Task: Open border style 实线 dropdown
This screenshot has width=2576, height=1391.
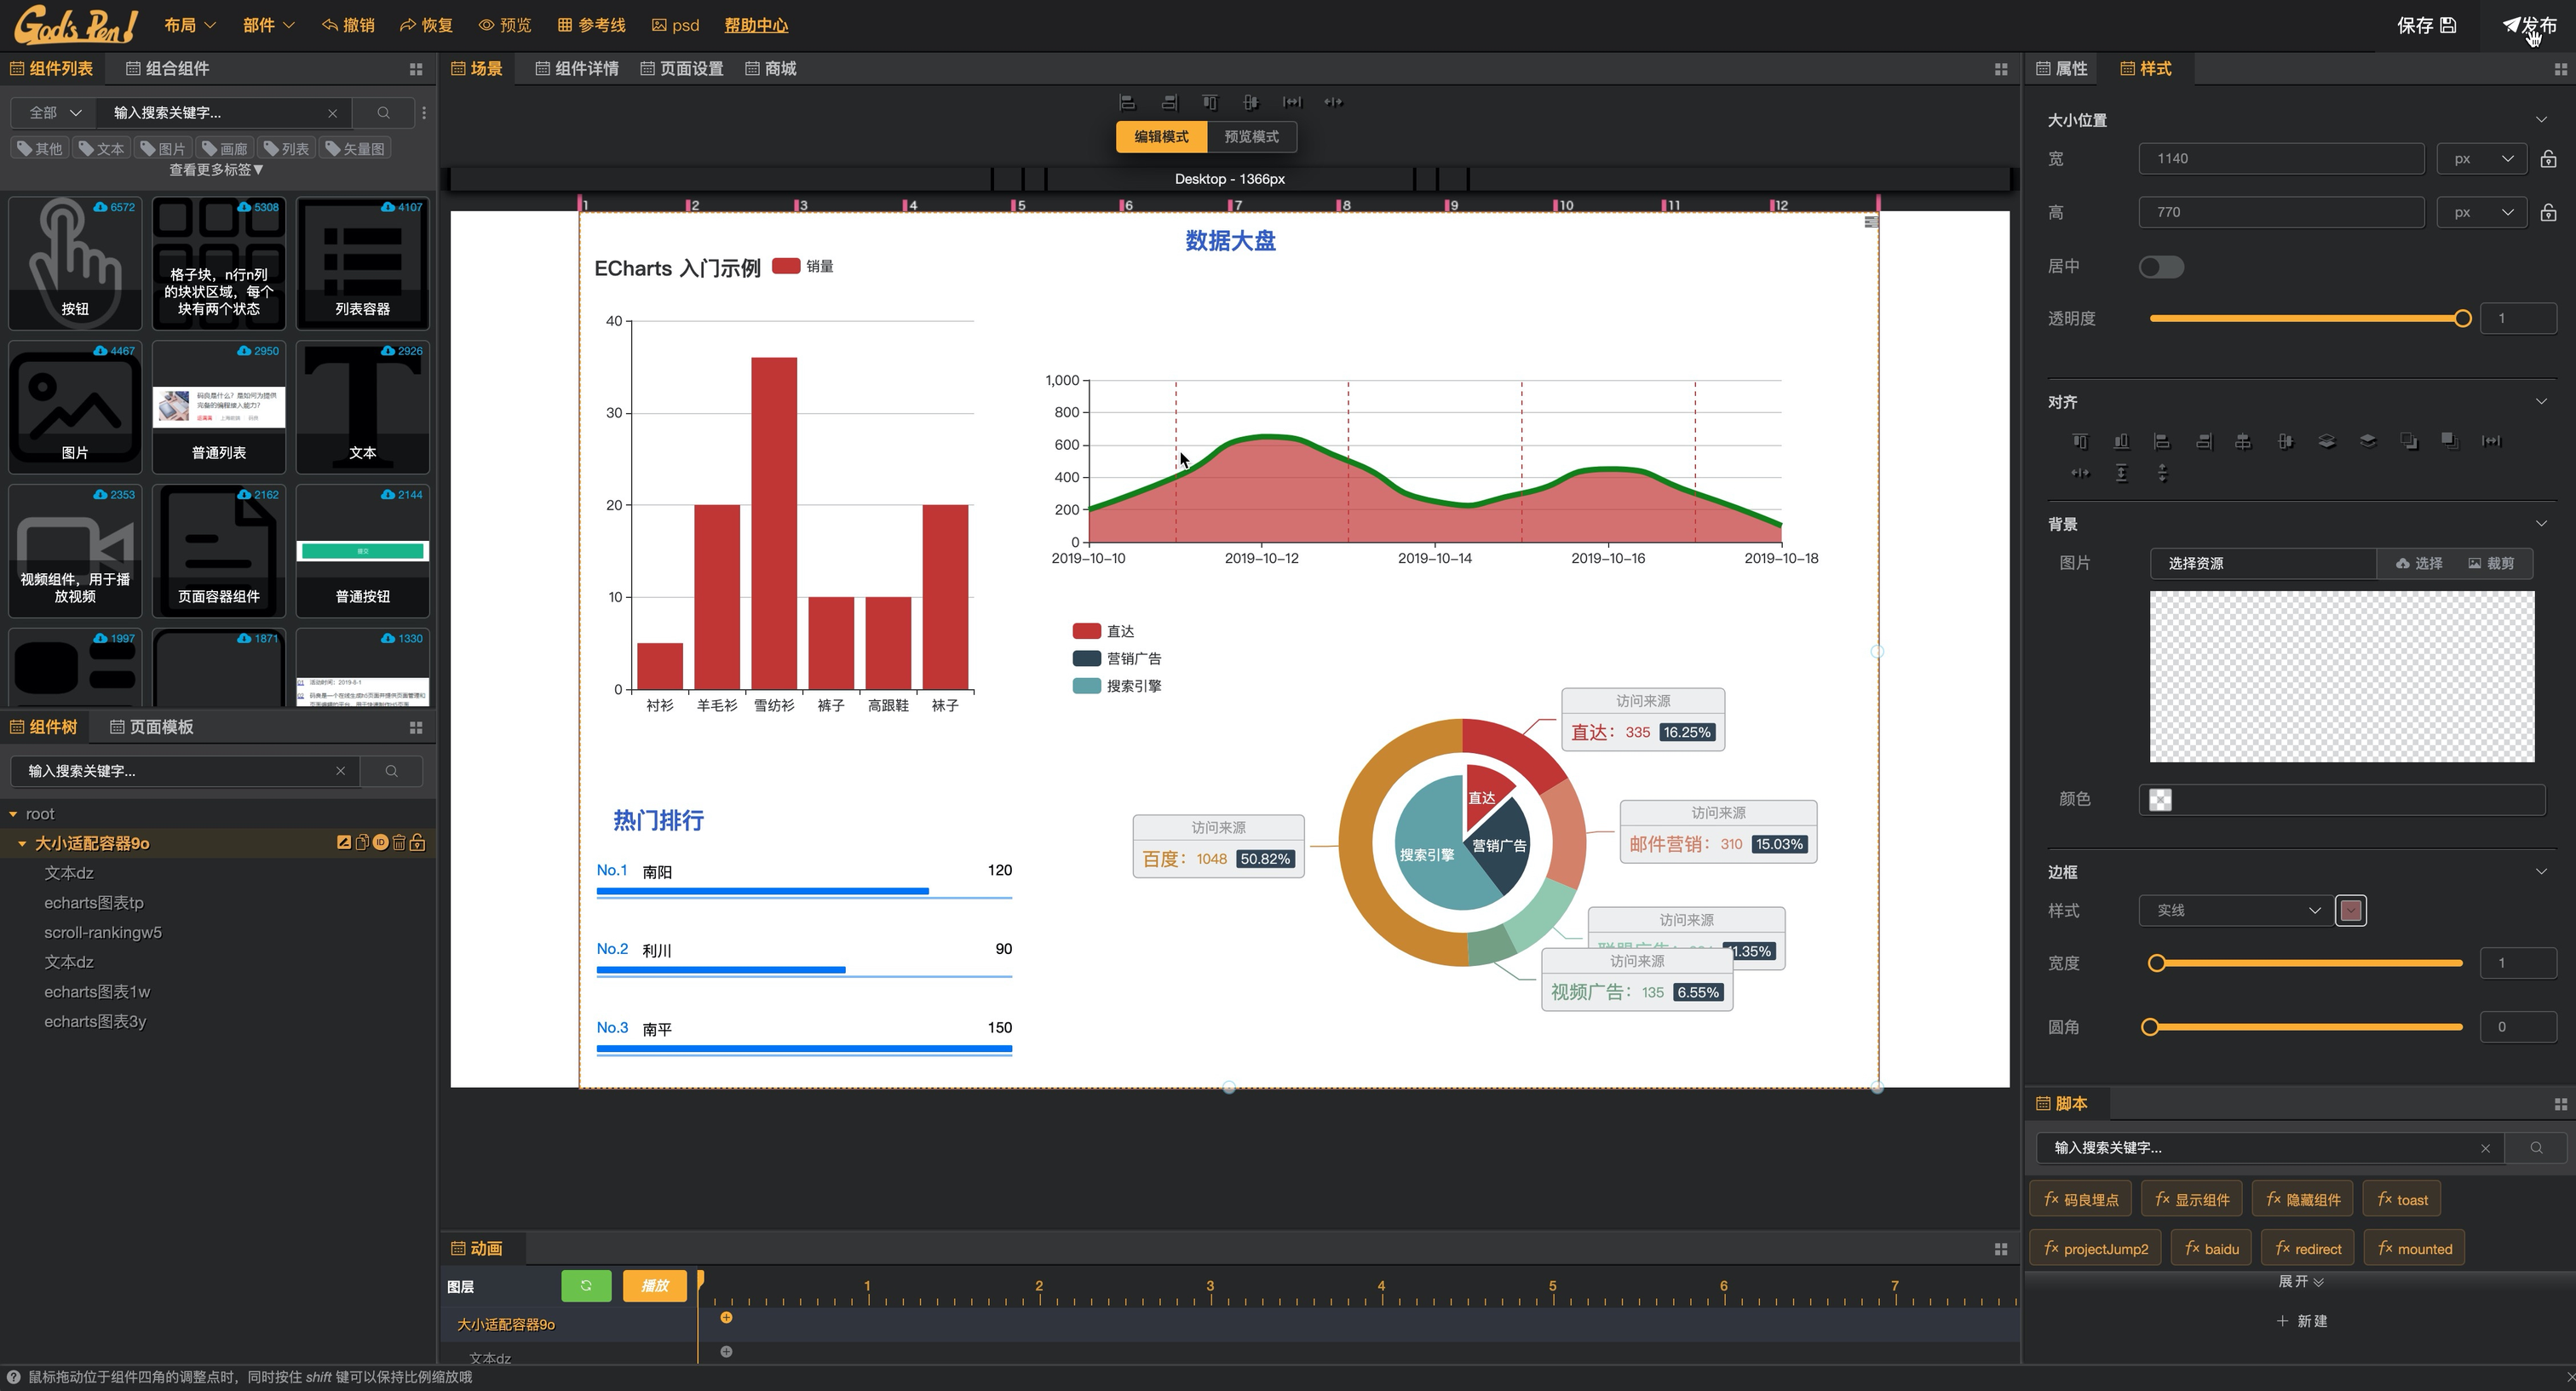Action: click(x=2237, y=911)
